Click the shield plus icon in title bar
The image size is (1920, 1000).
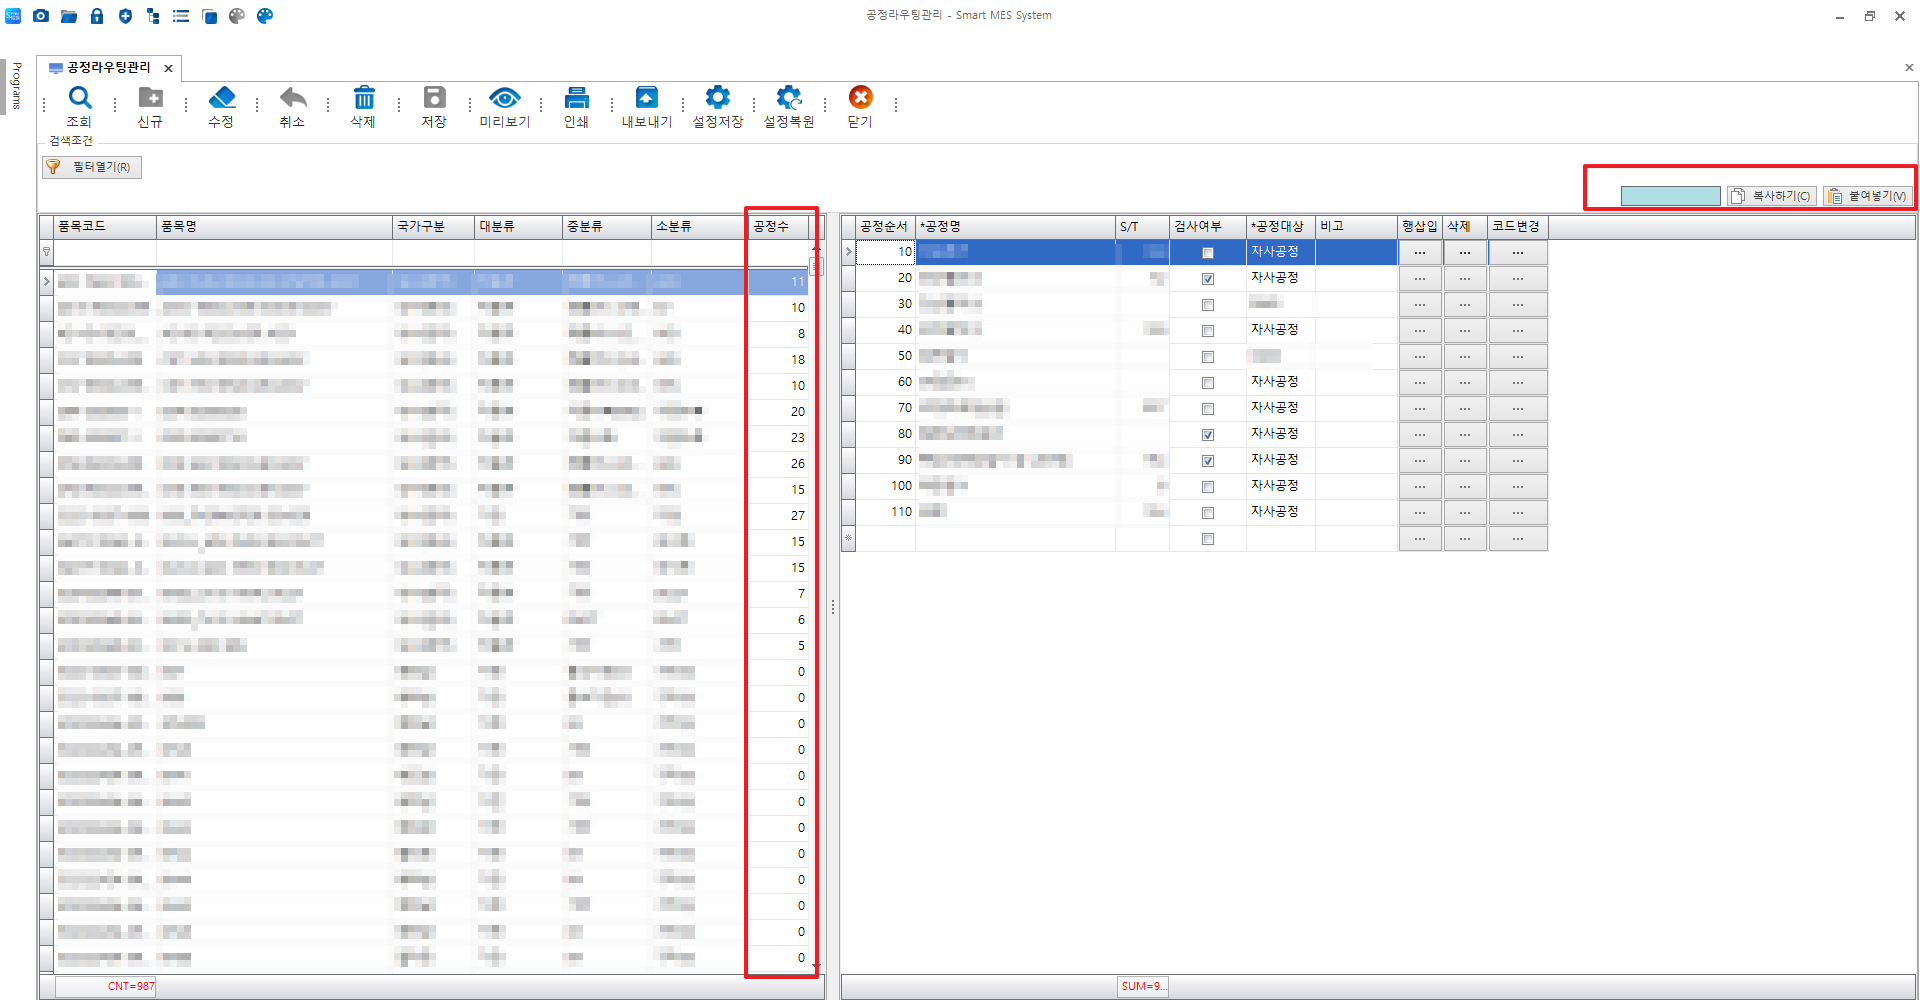(125, 16)
